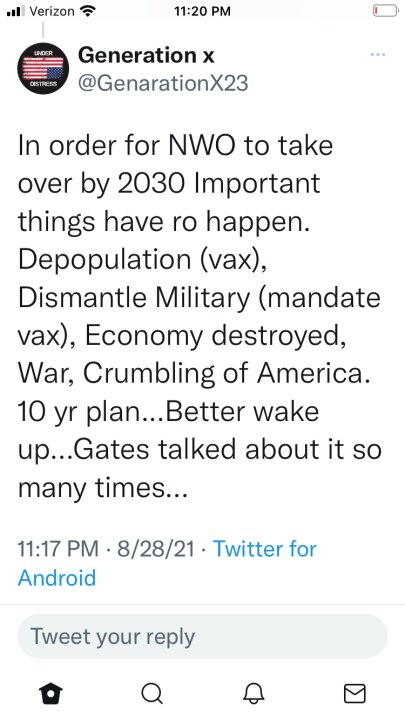
Task: Tap the tweet body text about NWO
Action: tap(200, 316)
